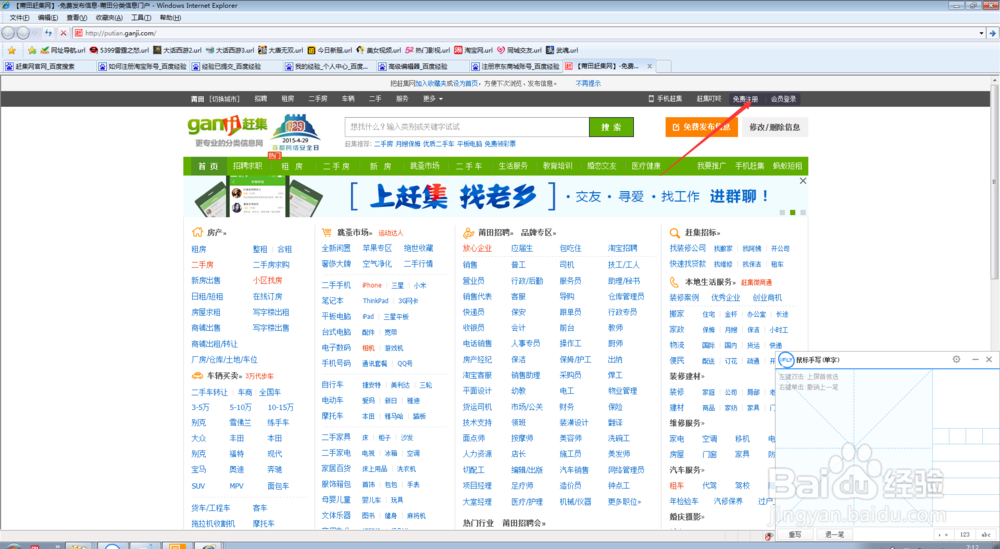Switch to 高级编辑器_百度经验 browser tab
Image resolution: width=1000 pixels, height=549 pixels.
(422, 66)
